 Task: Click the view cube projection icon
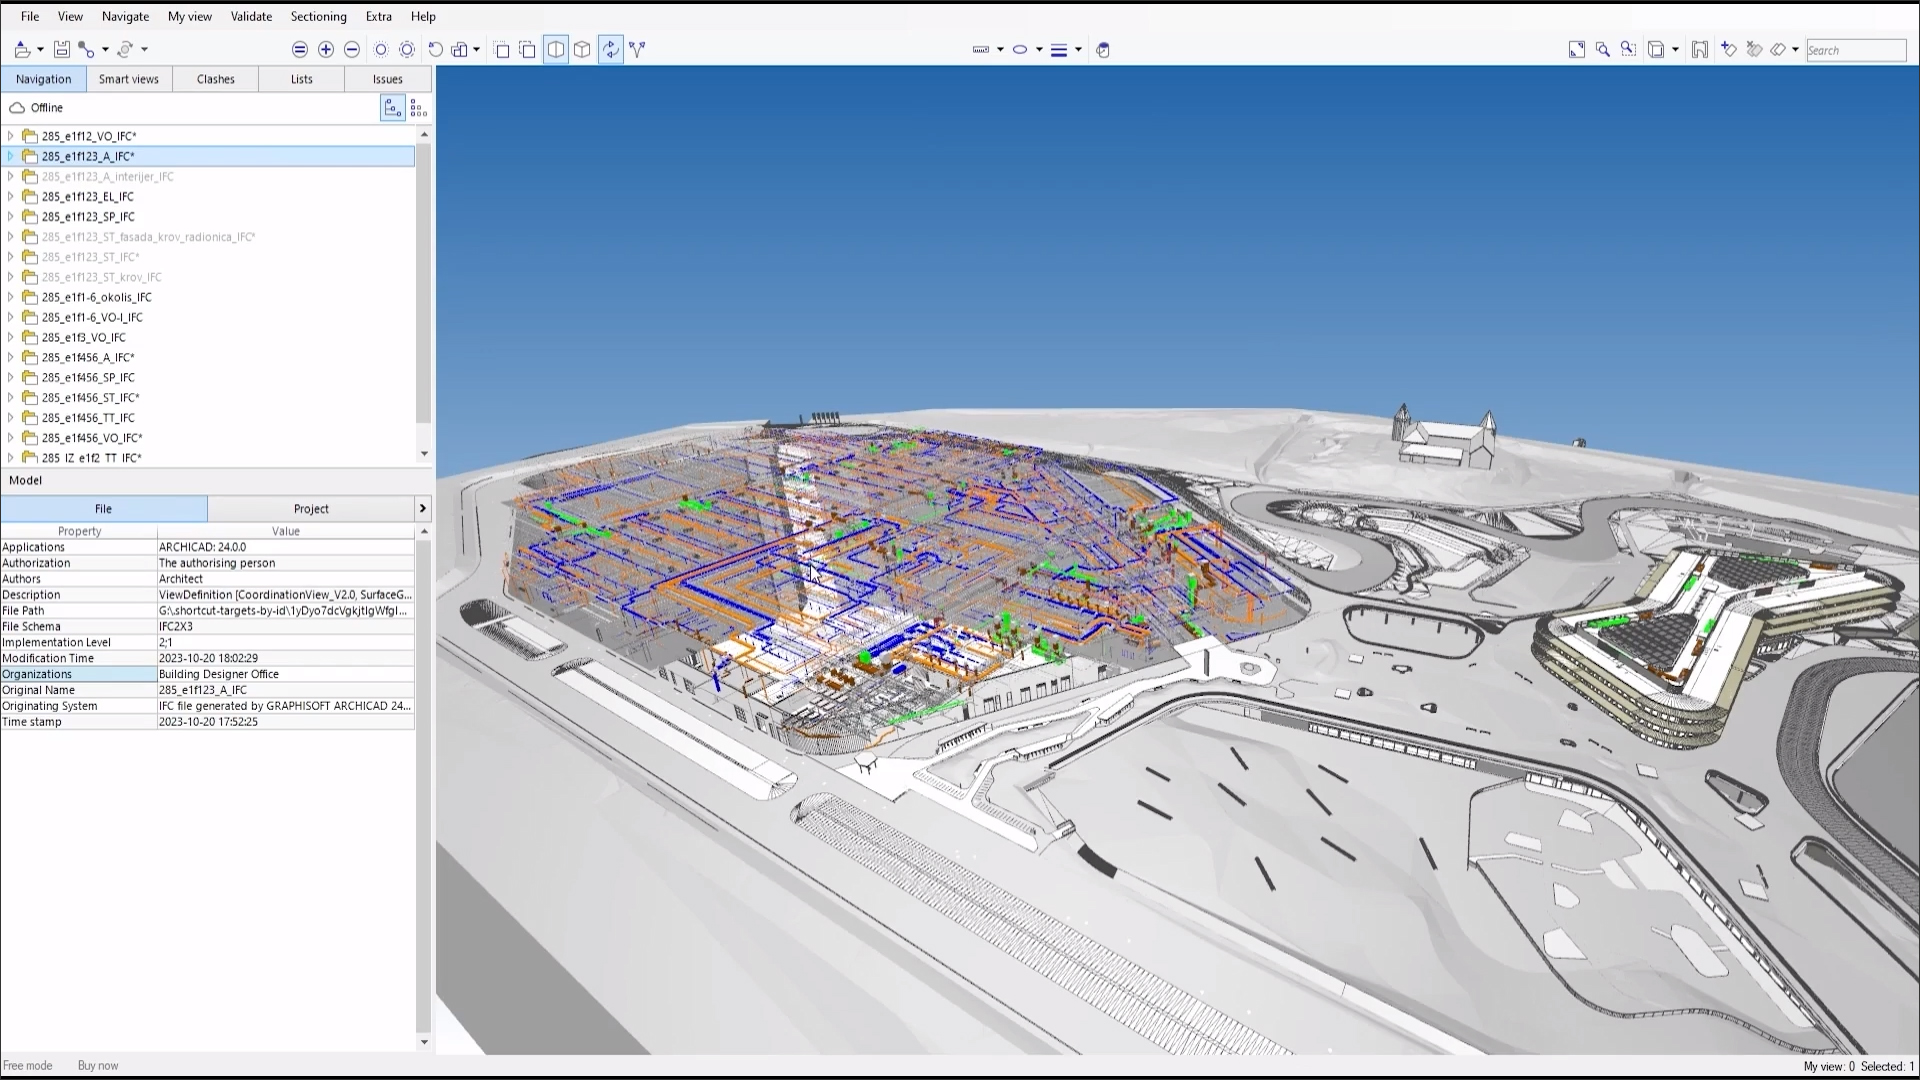point(1656,50)
